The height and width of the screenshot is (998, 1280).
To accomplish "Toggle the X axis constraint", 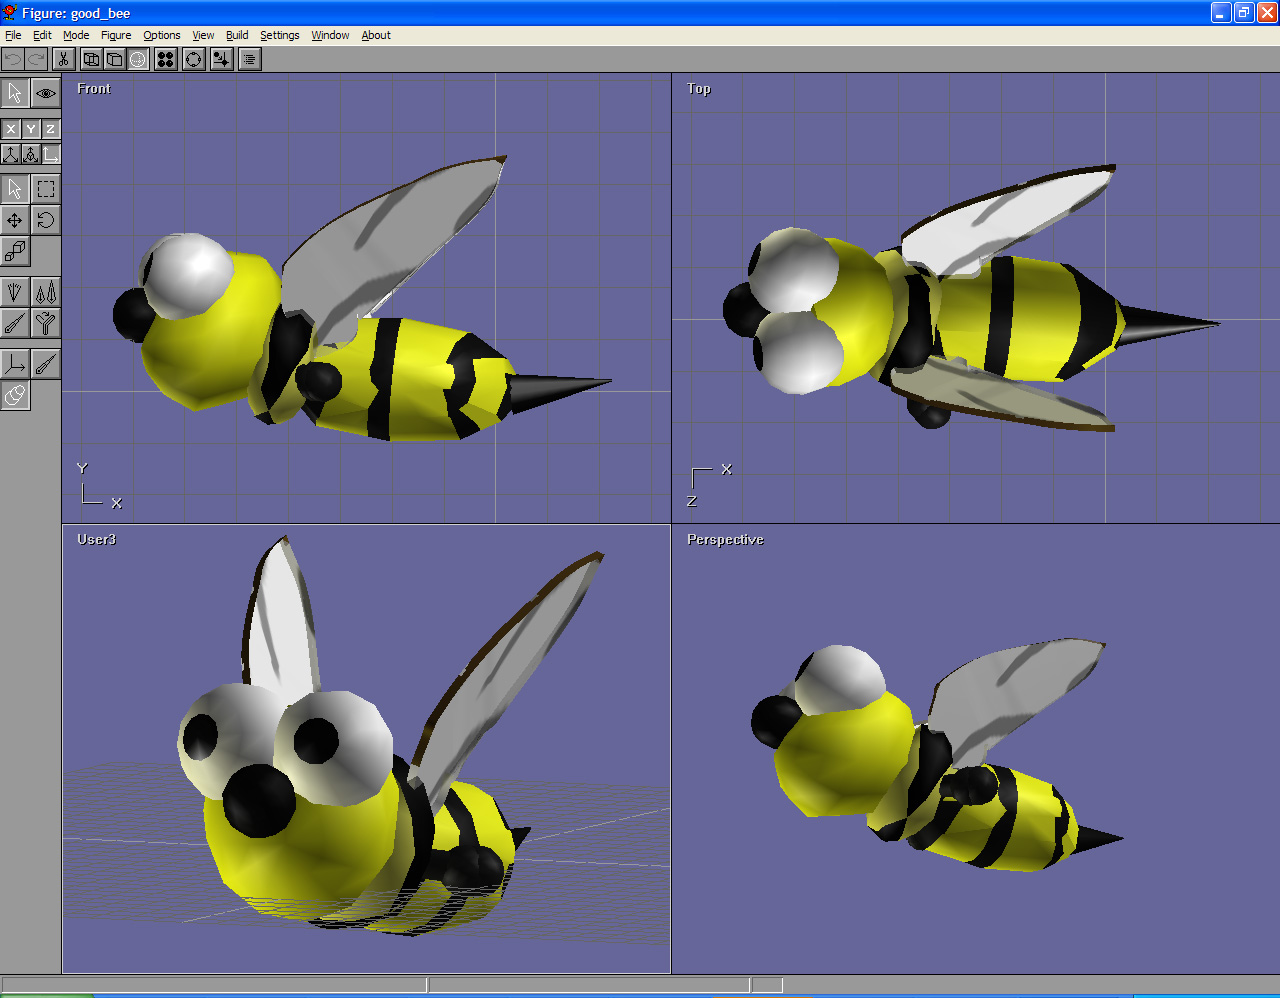I will pos(11,129).
